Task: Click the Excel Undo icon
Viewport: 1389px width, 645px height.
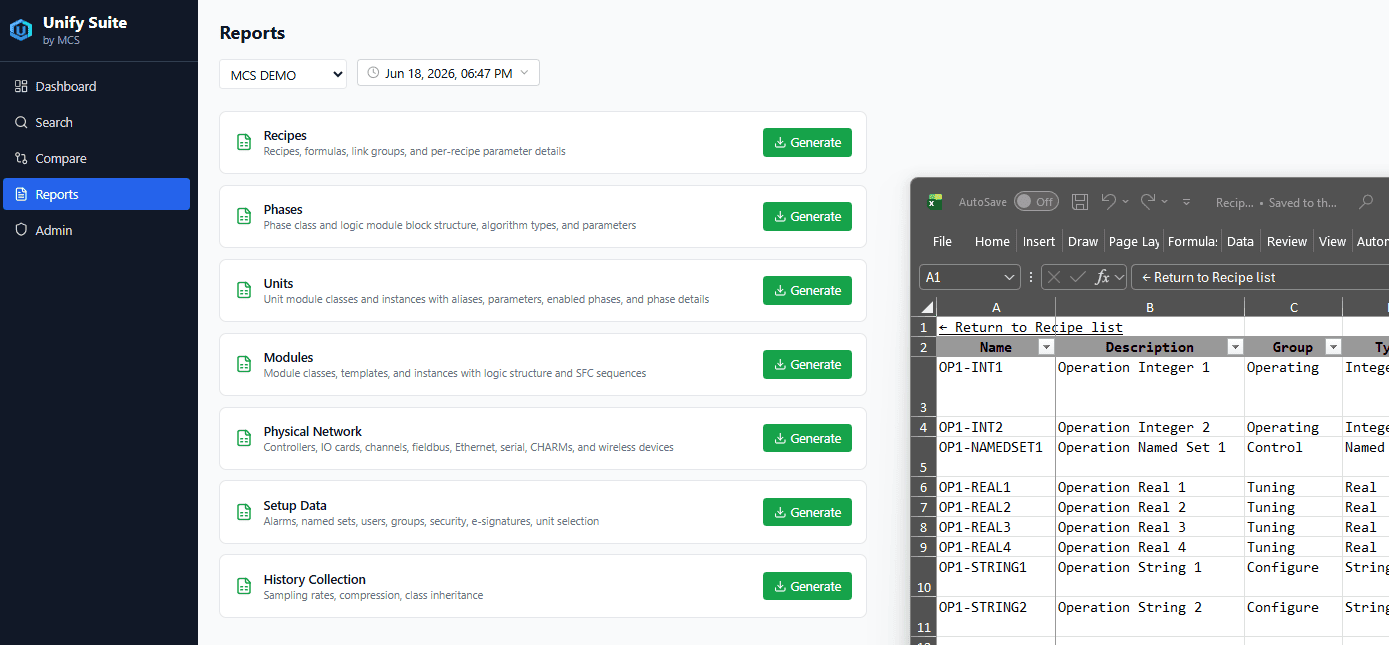Action: coord(1108,201)
